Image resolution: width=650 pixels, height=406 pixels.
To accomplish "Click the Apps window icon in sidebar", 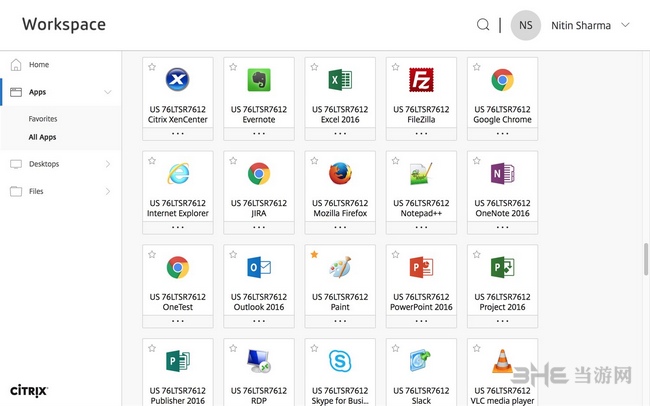I will [16, 92].
